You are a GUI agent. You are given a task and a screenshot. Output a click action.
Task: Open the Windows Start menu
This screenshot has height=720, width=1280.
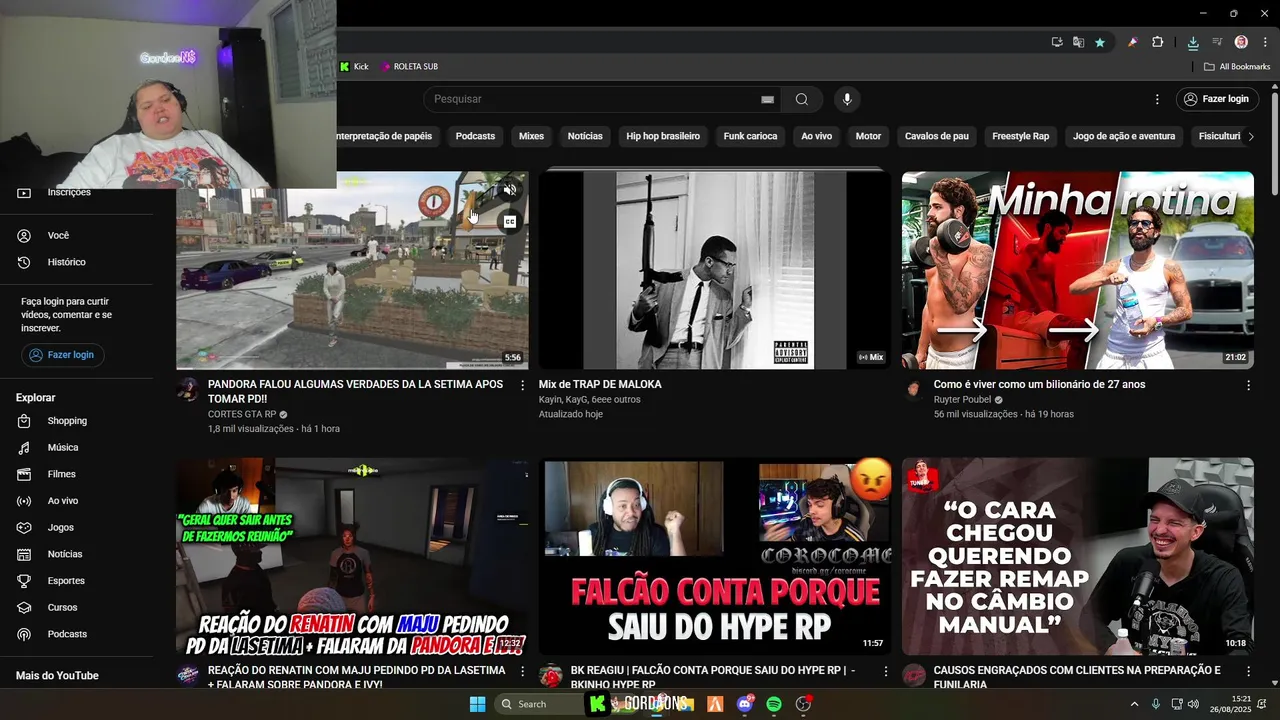point(477,704)
